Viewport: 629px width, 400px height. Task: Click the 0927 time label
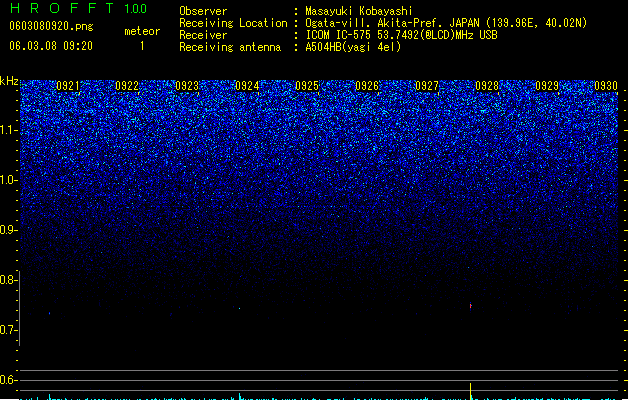tap(427, 86)
